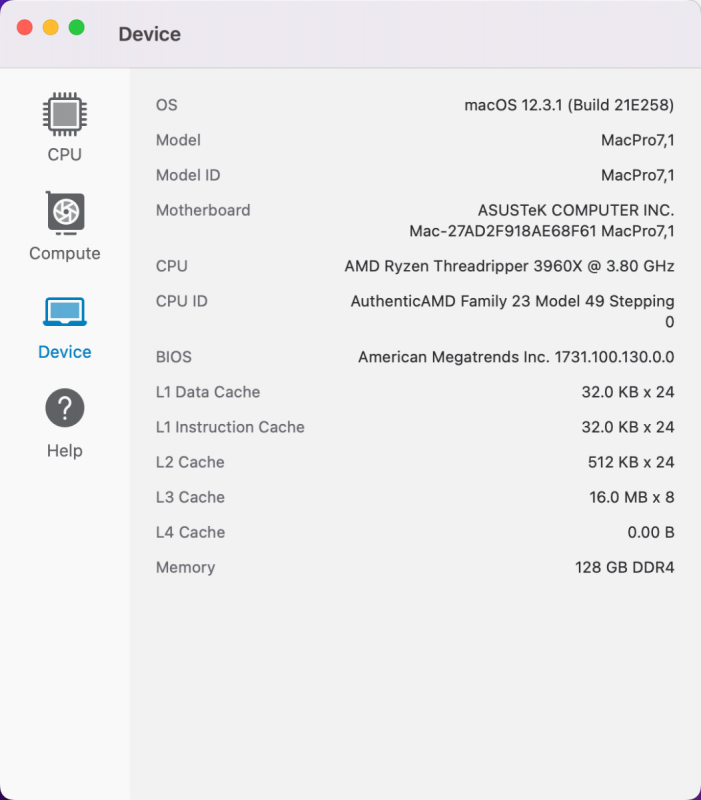701x800 pixels.
Task: Click the Device laptop icon
Action: click(65, 310)
